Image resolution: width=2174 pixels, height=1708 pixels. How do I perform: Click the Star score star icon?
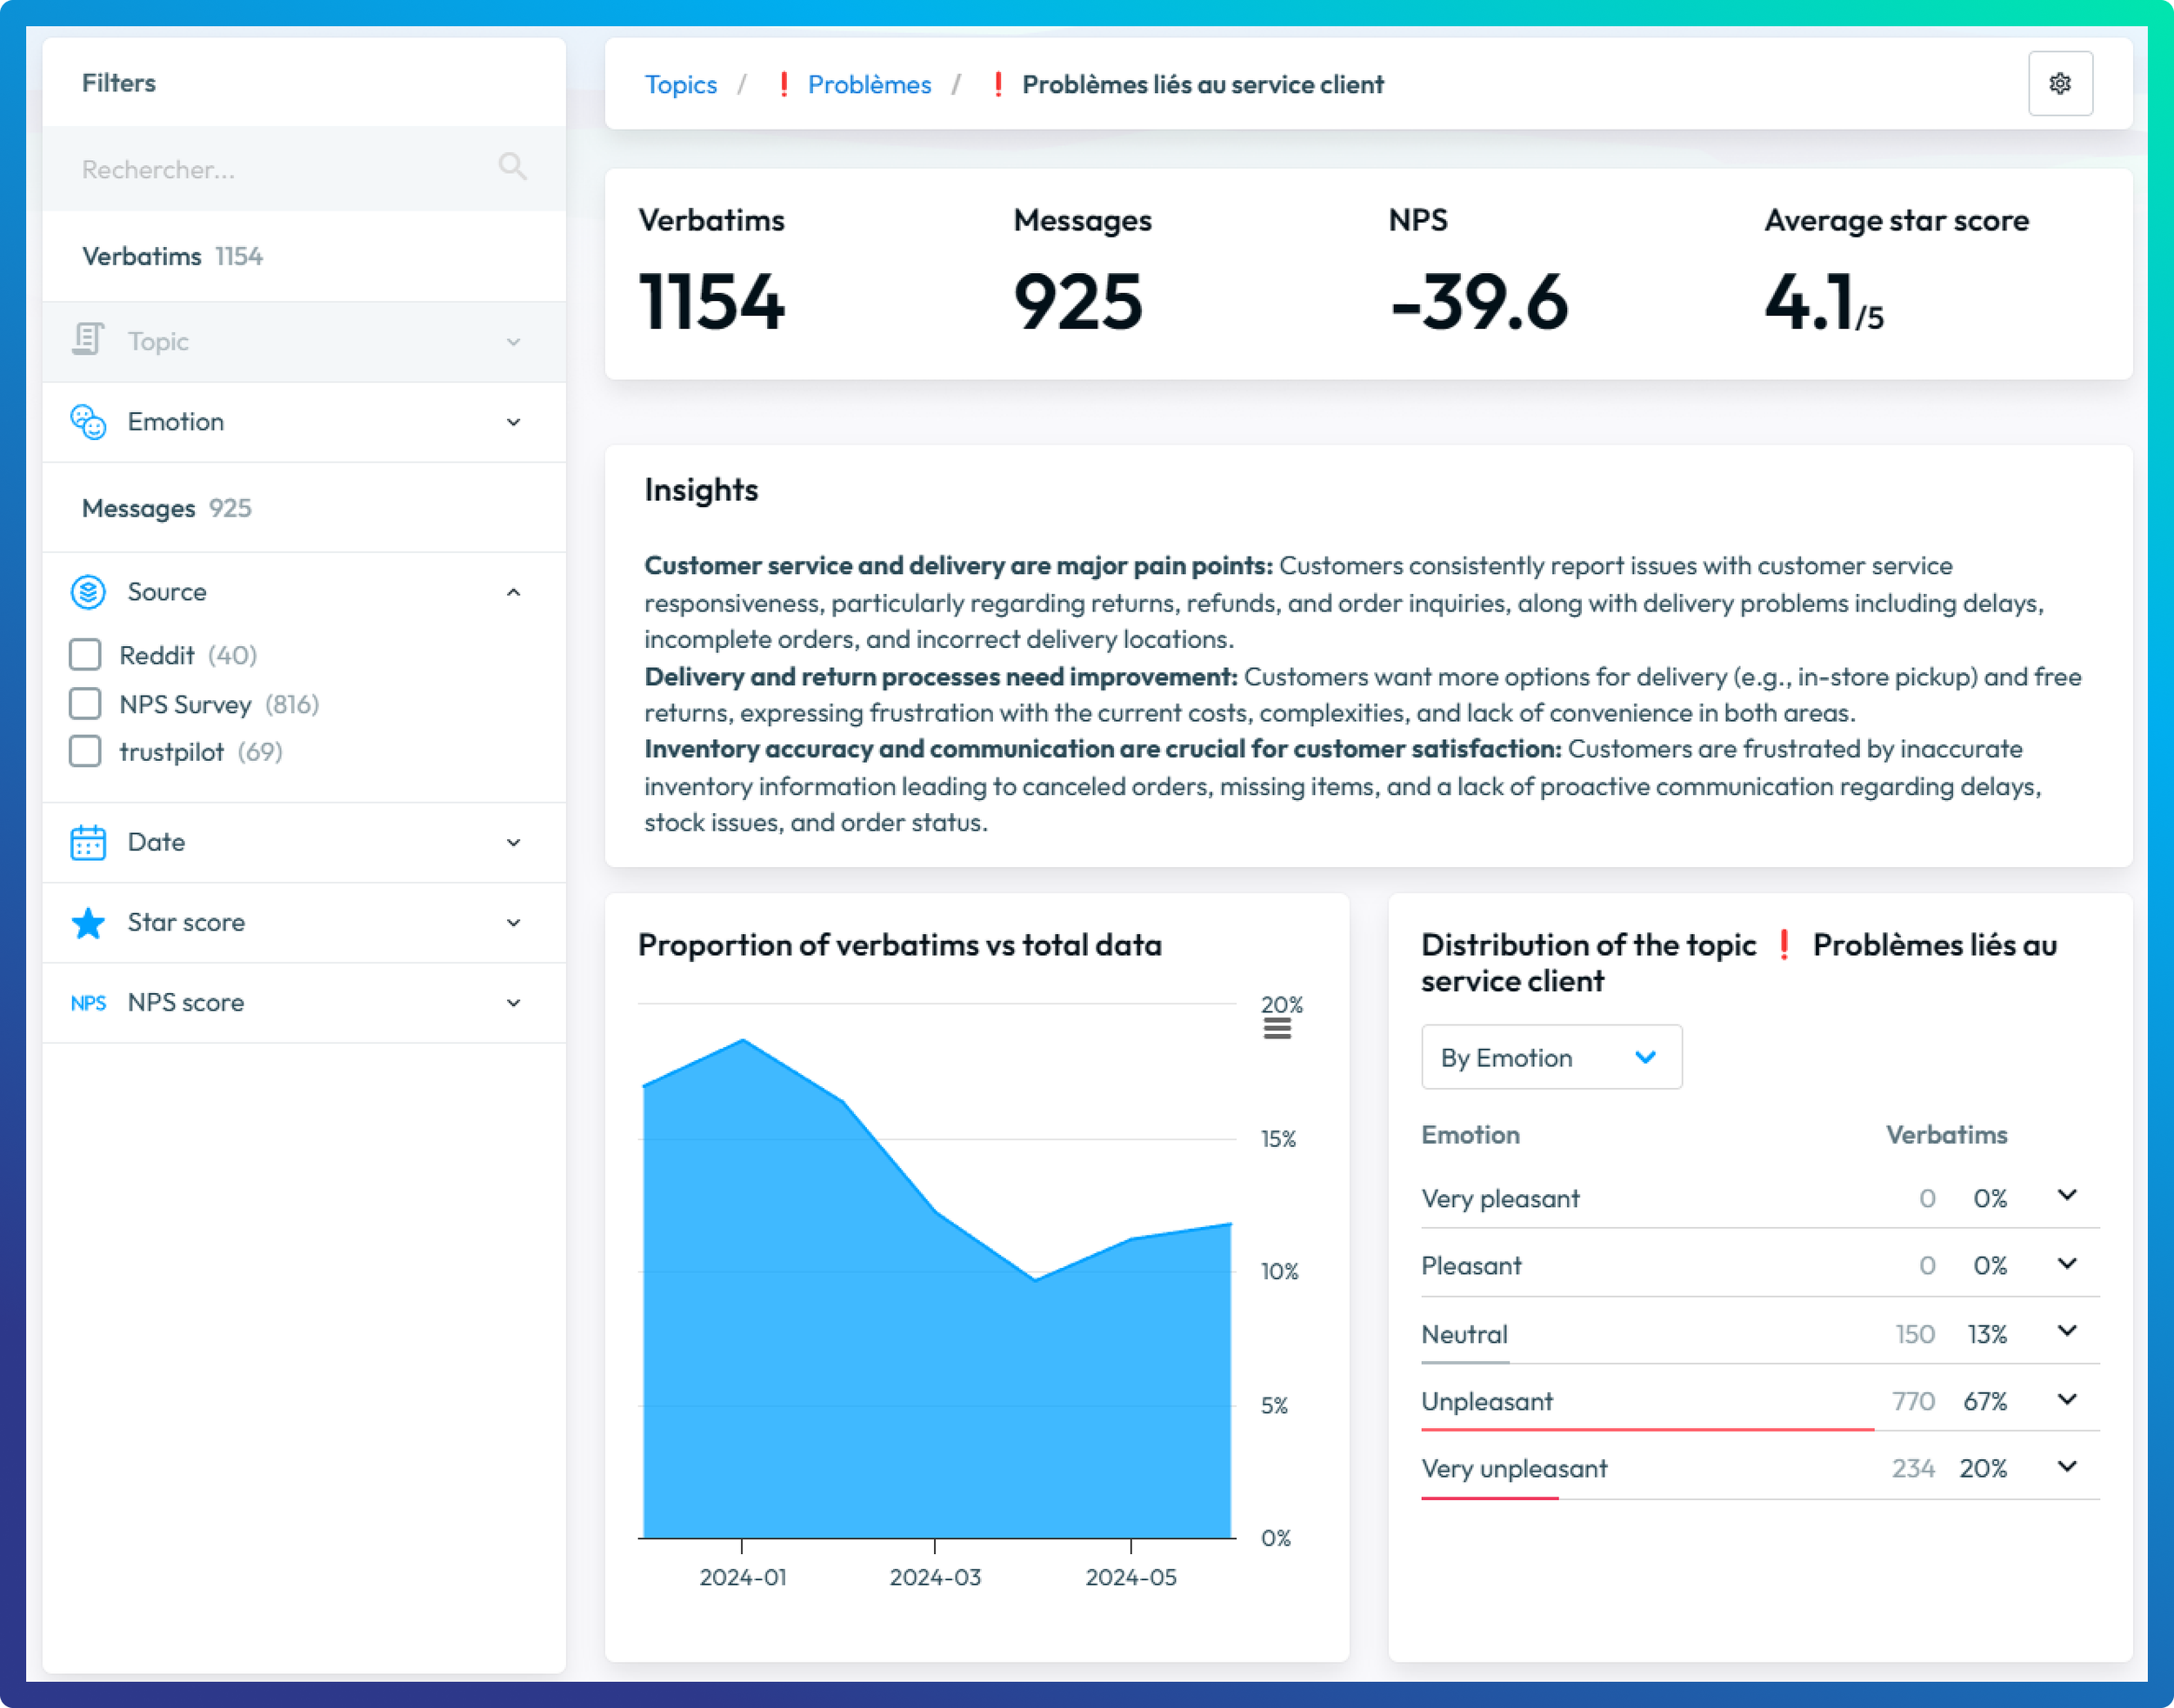pyautogui.click(x=88, y=922)
